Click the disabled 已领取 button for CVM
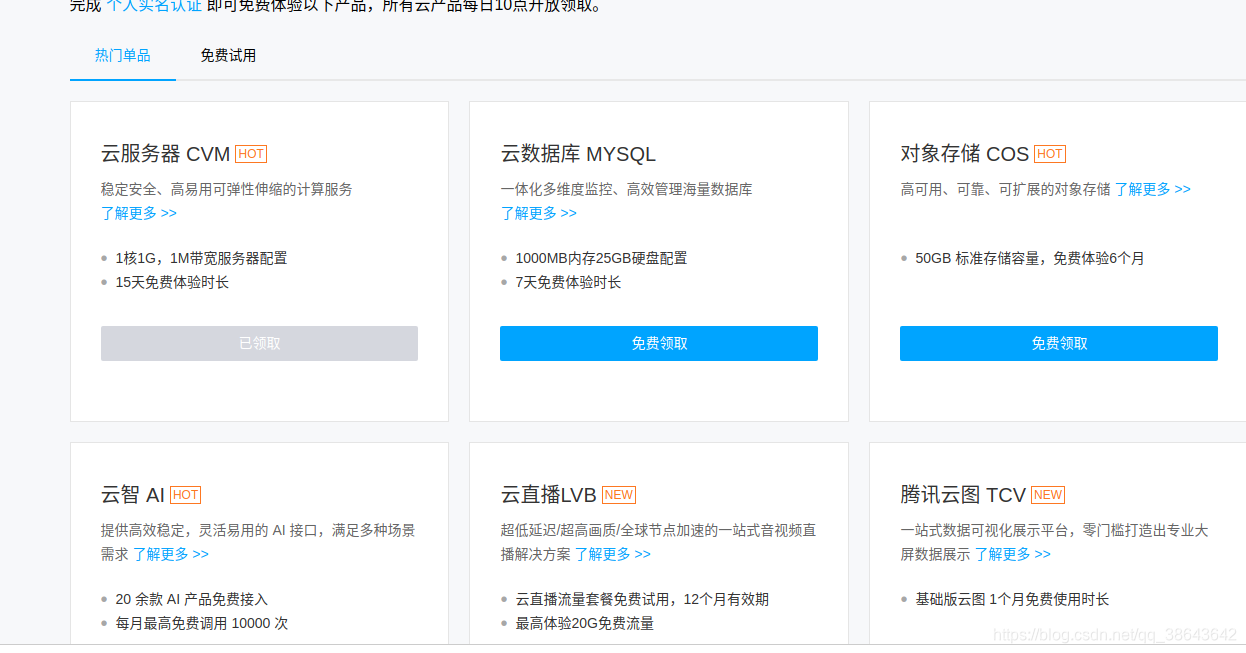 (259, 343)
